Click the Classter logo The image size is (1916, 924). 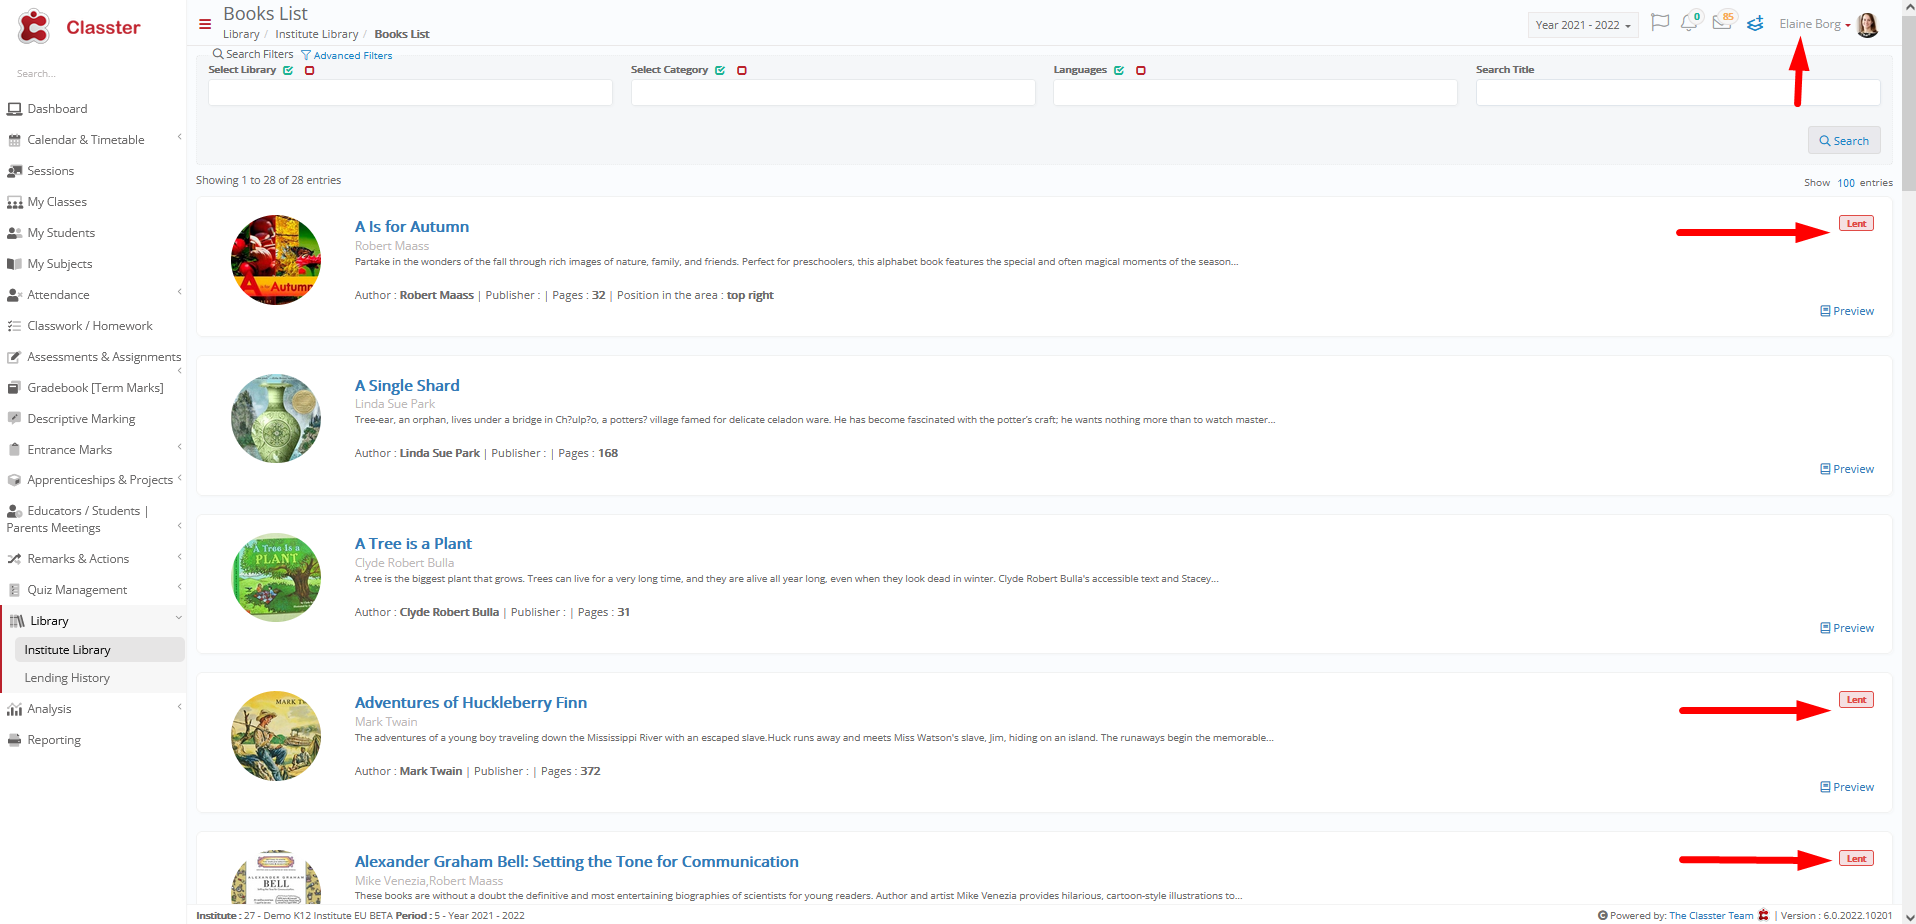[x=79, y=27]
